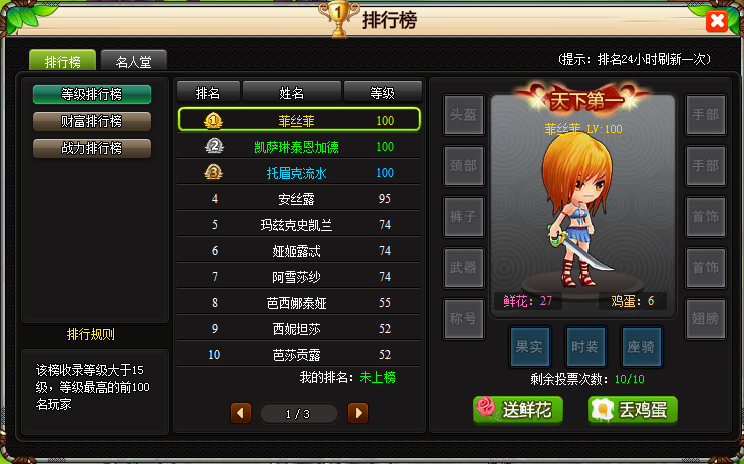Select the 称号 title slot
Image resolution: width=744 pixels, height=464 pixels.
(x=464, y=319)
